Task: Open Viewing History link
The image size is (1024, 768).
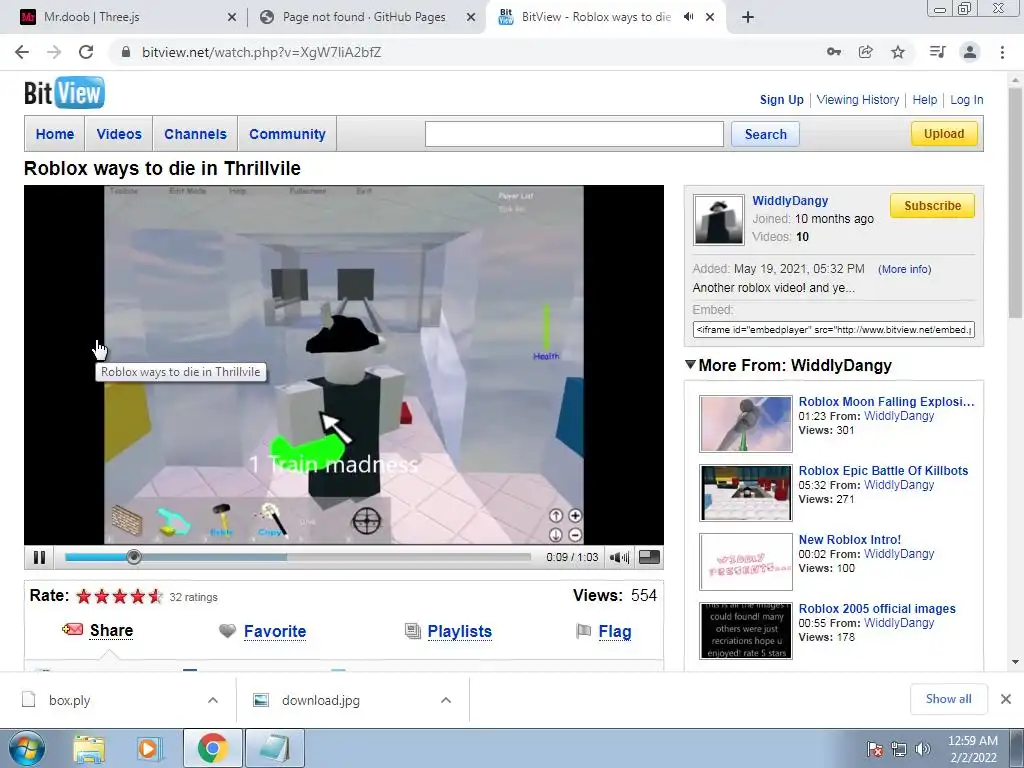Action: click(857, 100)
